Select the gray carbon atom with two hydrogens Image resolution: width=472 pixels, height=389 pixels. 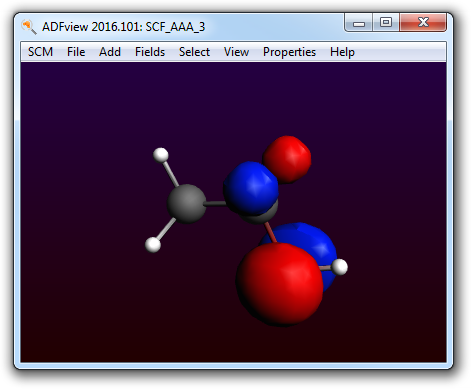click(x=186, y=203)
